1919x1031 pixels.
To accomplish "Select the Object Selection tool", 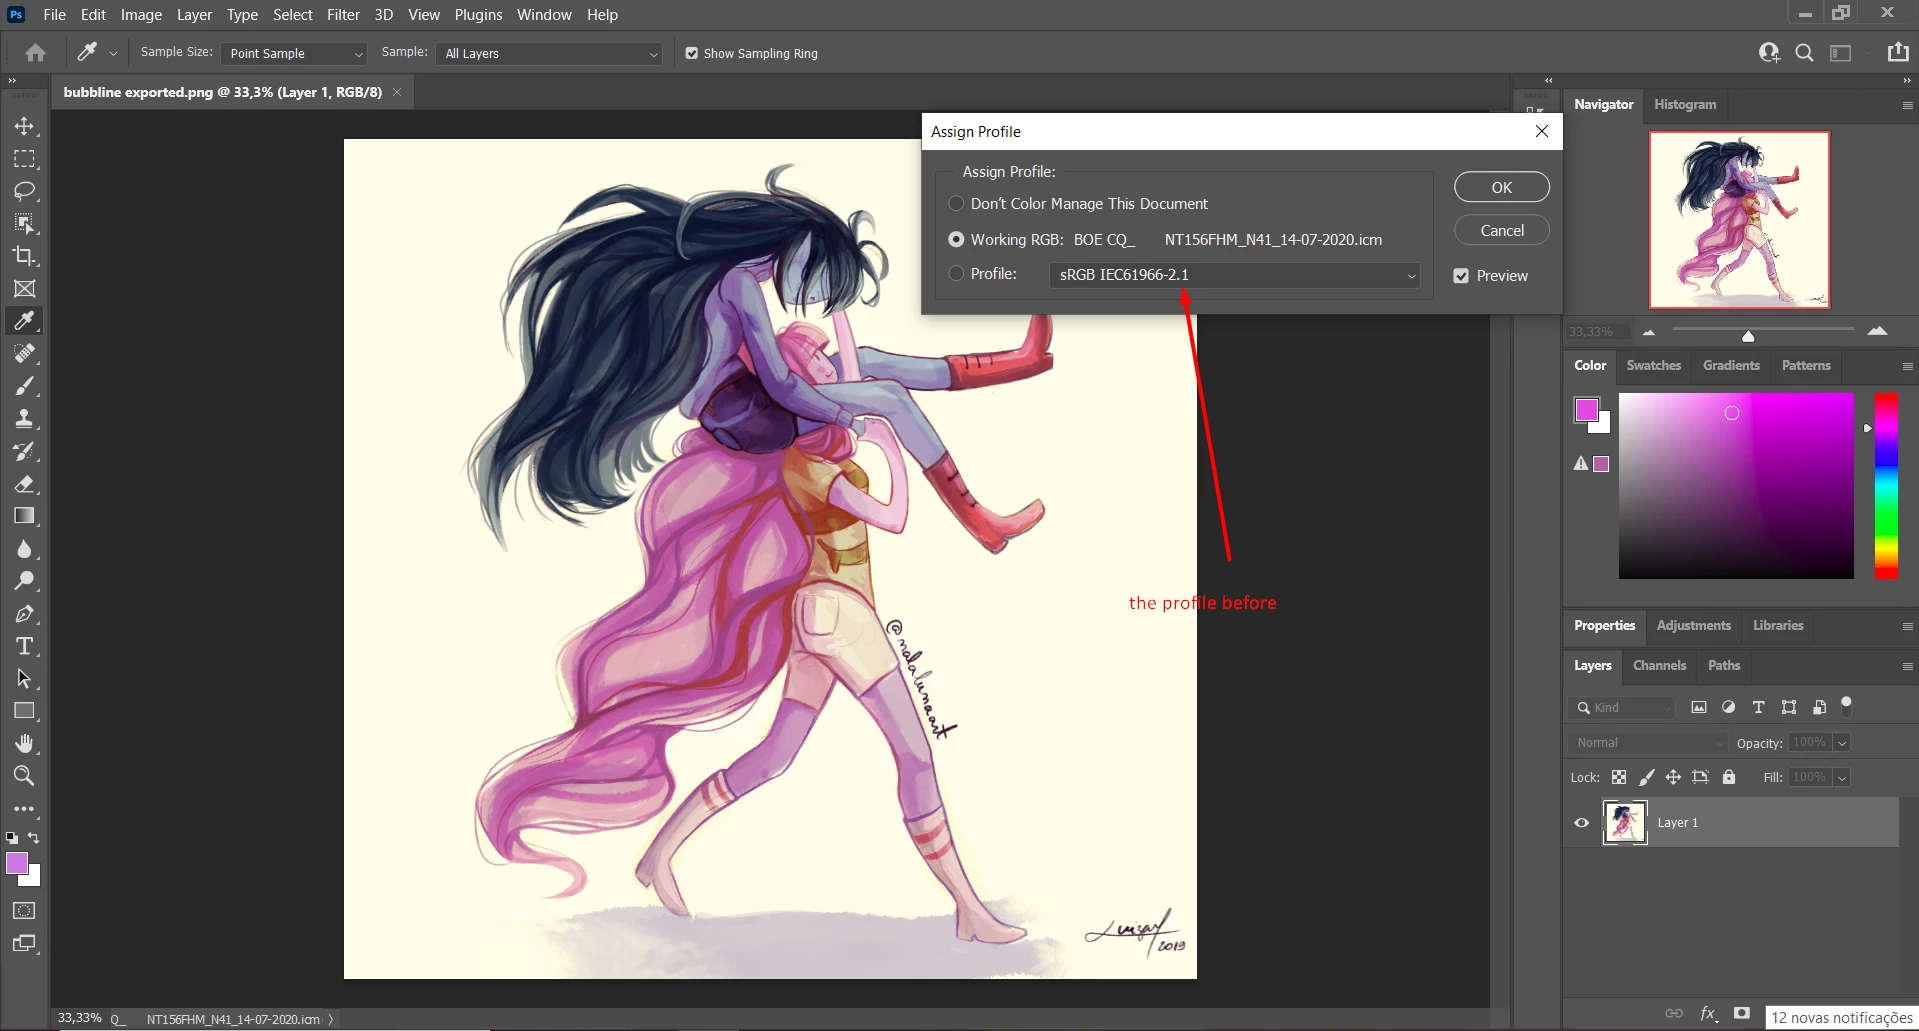I will [25, 223].
